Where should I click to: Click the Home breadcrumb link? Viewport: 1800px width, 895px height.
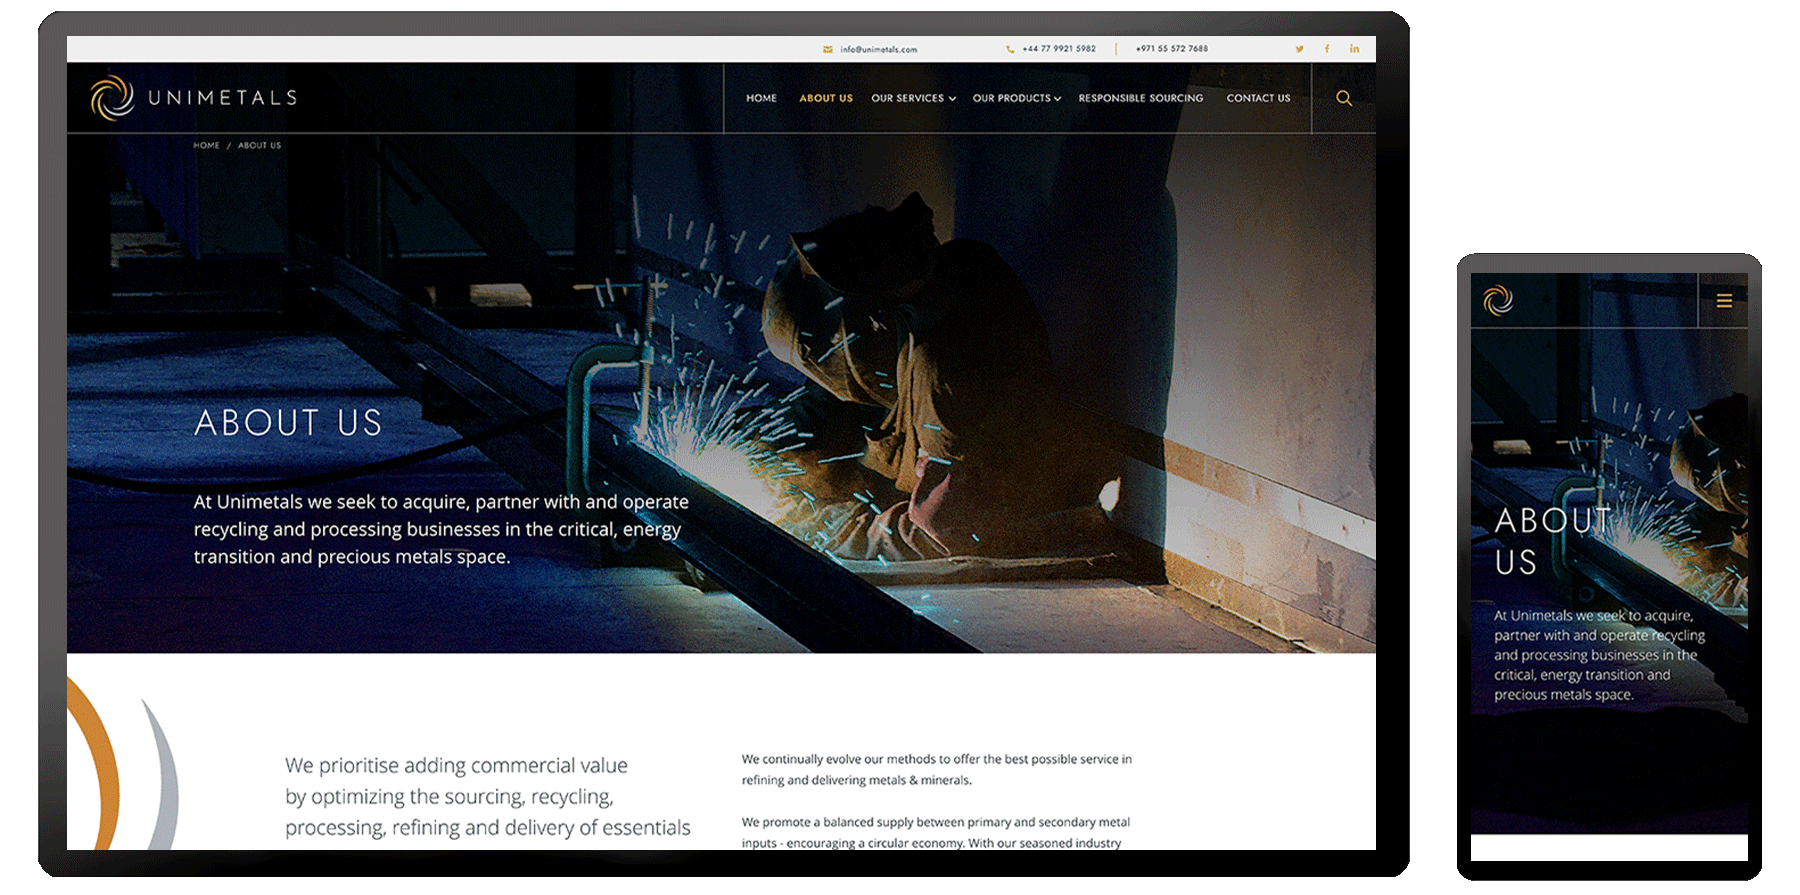click(x=206, y=146)
